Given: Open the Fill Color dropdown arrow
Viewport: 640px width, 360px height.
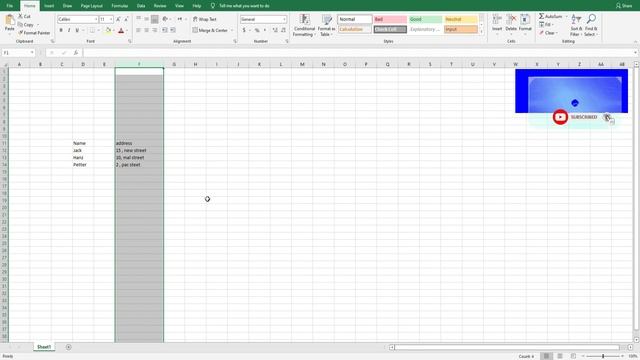Looking at the screenshot, I should pos(113,30).
